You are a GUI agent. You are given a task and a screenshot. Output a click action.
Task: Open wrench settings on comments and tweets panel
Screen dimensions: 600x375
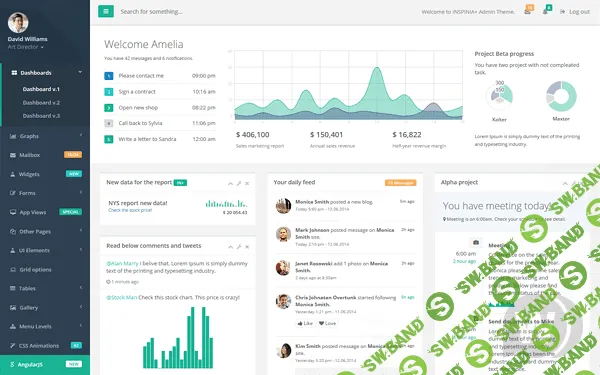coord(239,247)
